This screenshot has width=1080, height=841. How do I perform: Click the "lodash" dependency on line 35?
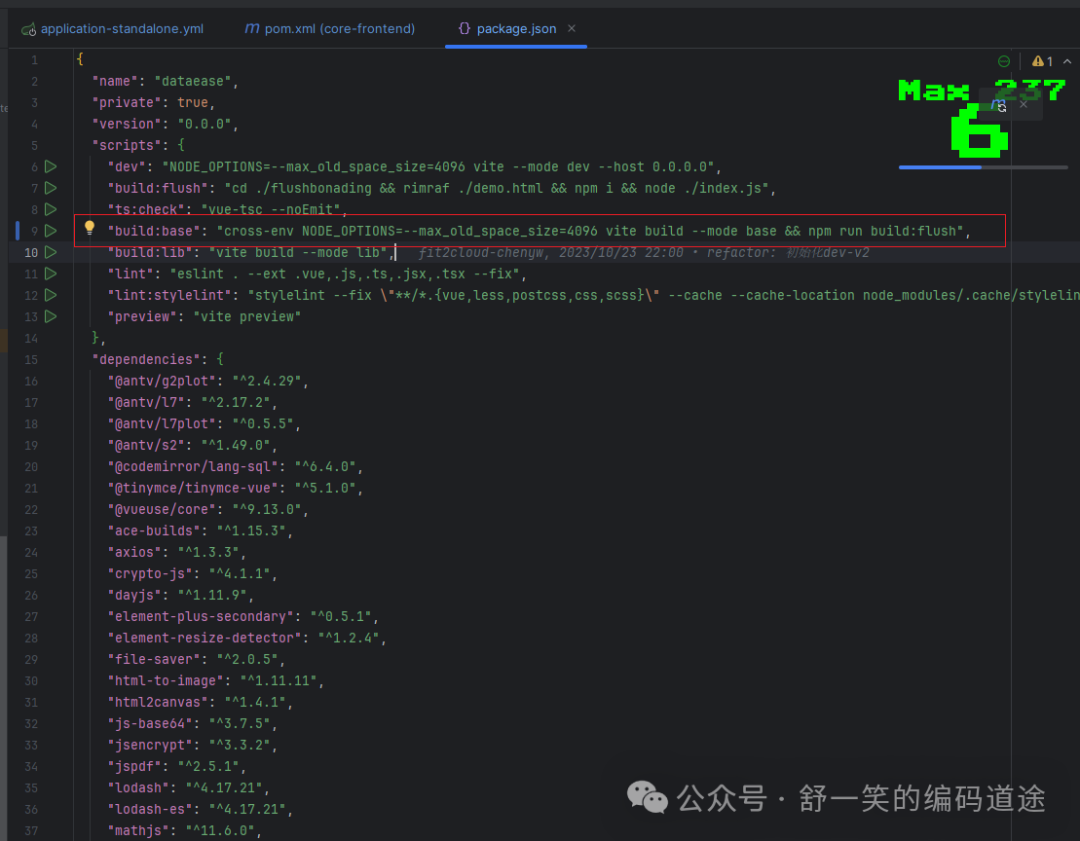coord(189,788)
